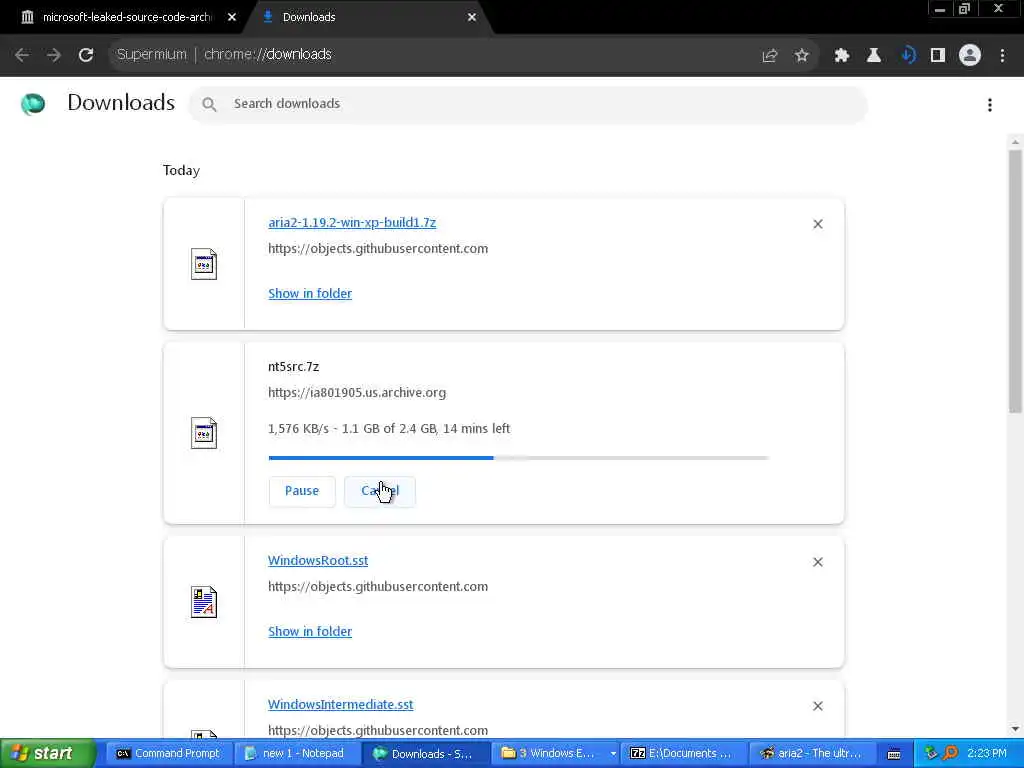Image resolution: width=1024 pixels, height=768 pixels.
Task: Open the profile avatar icon
Action: coord(970,56)
